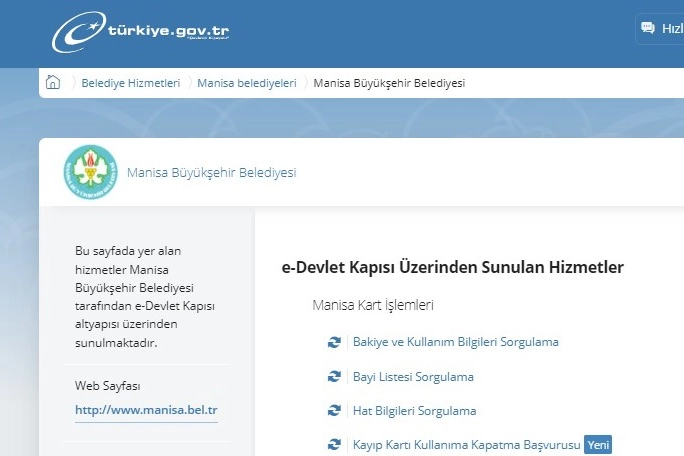This screenshot has height=456, width=684.
Task: Click the speech bubble chat icon
Action: coord(648,28)
